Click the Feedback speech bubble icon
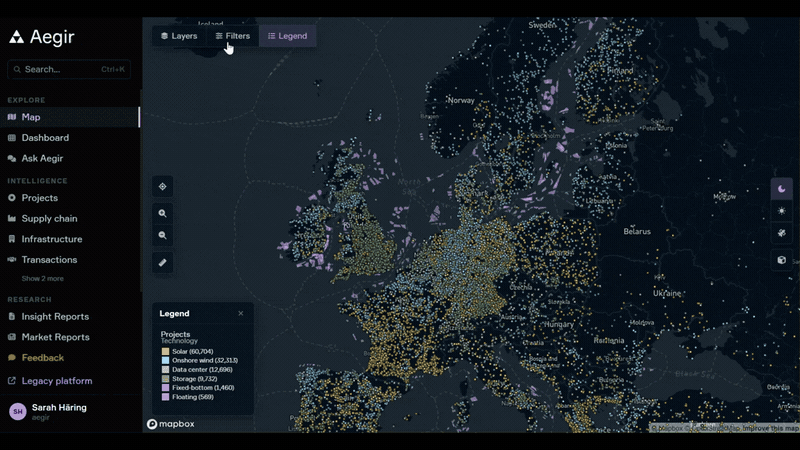 12,358
